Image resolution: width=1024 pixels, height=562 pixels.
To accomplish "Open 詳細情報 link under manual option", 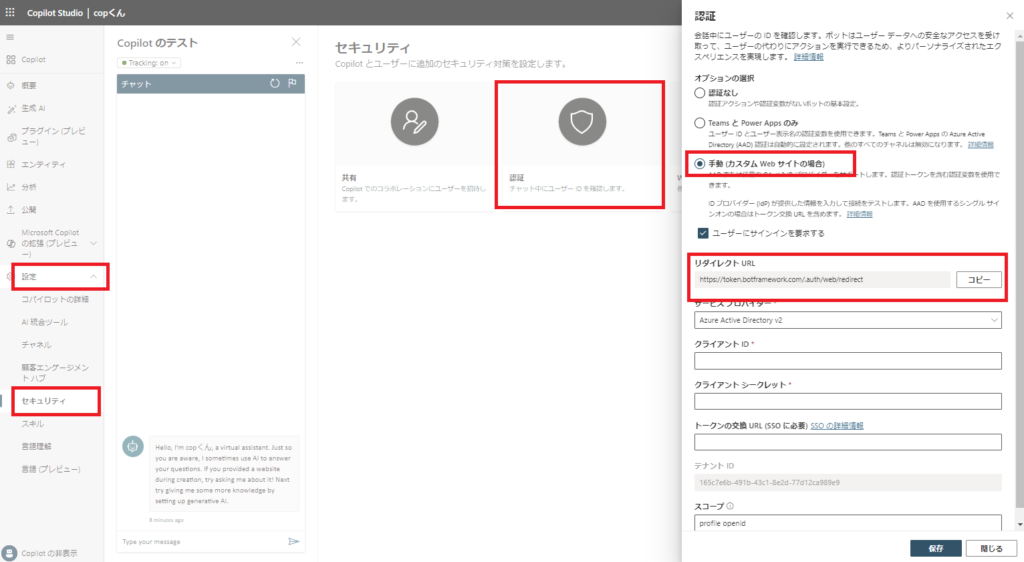I will tap(859, 214).
